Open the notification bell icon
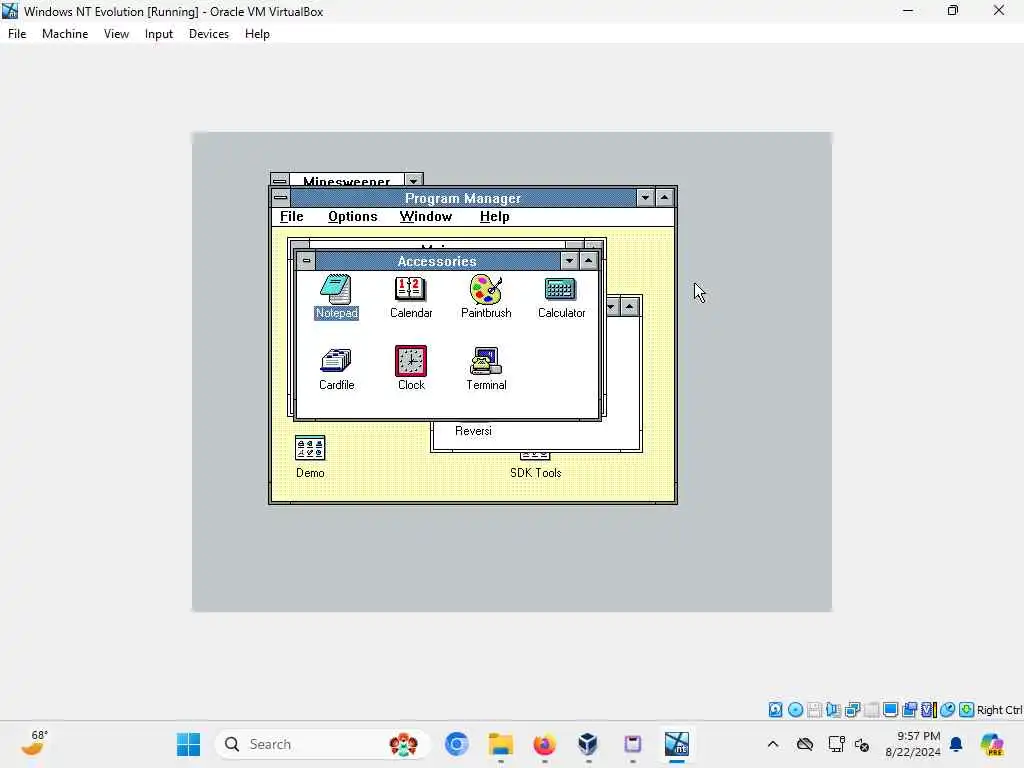This screenshot has width=1024, height=768. [956, 744]
